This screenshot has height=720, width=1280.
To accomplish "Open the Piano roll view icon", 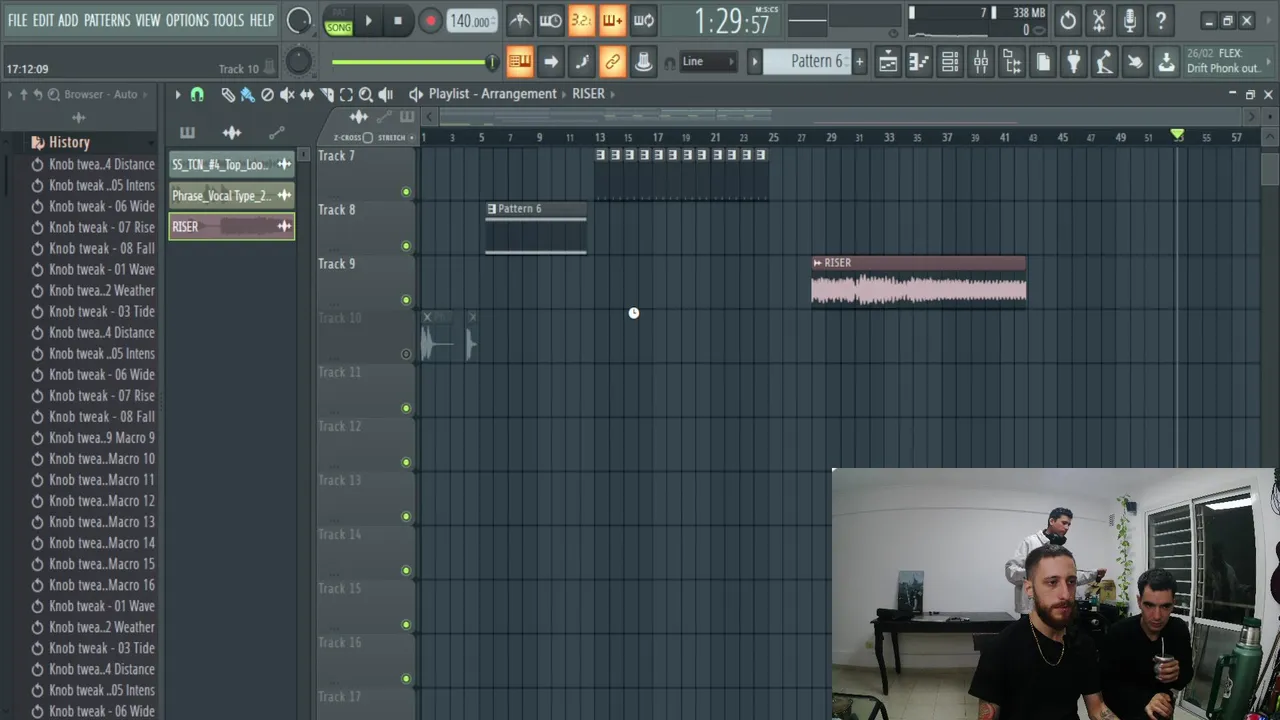I will click(919, 63).
